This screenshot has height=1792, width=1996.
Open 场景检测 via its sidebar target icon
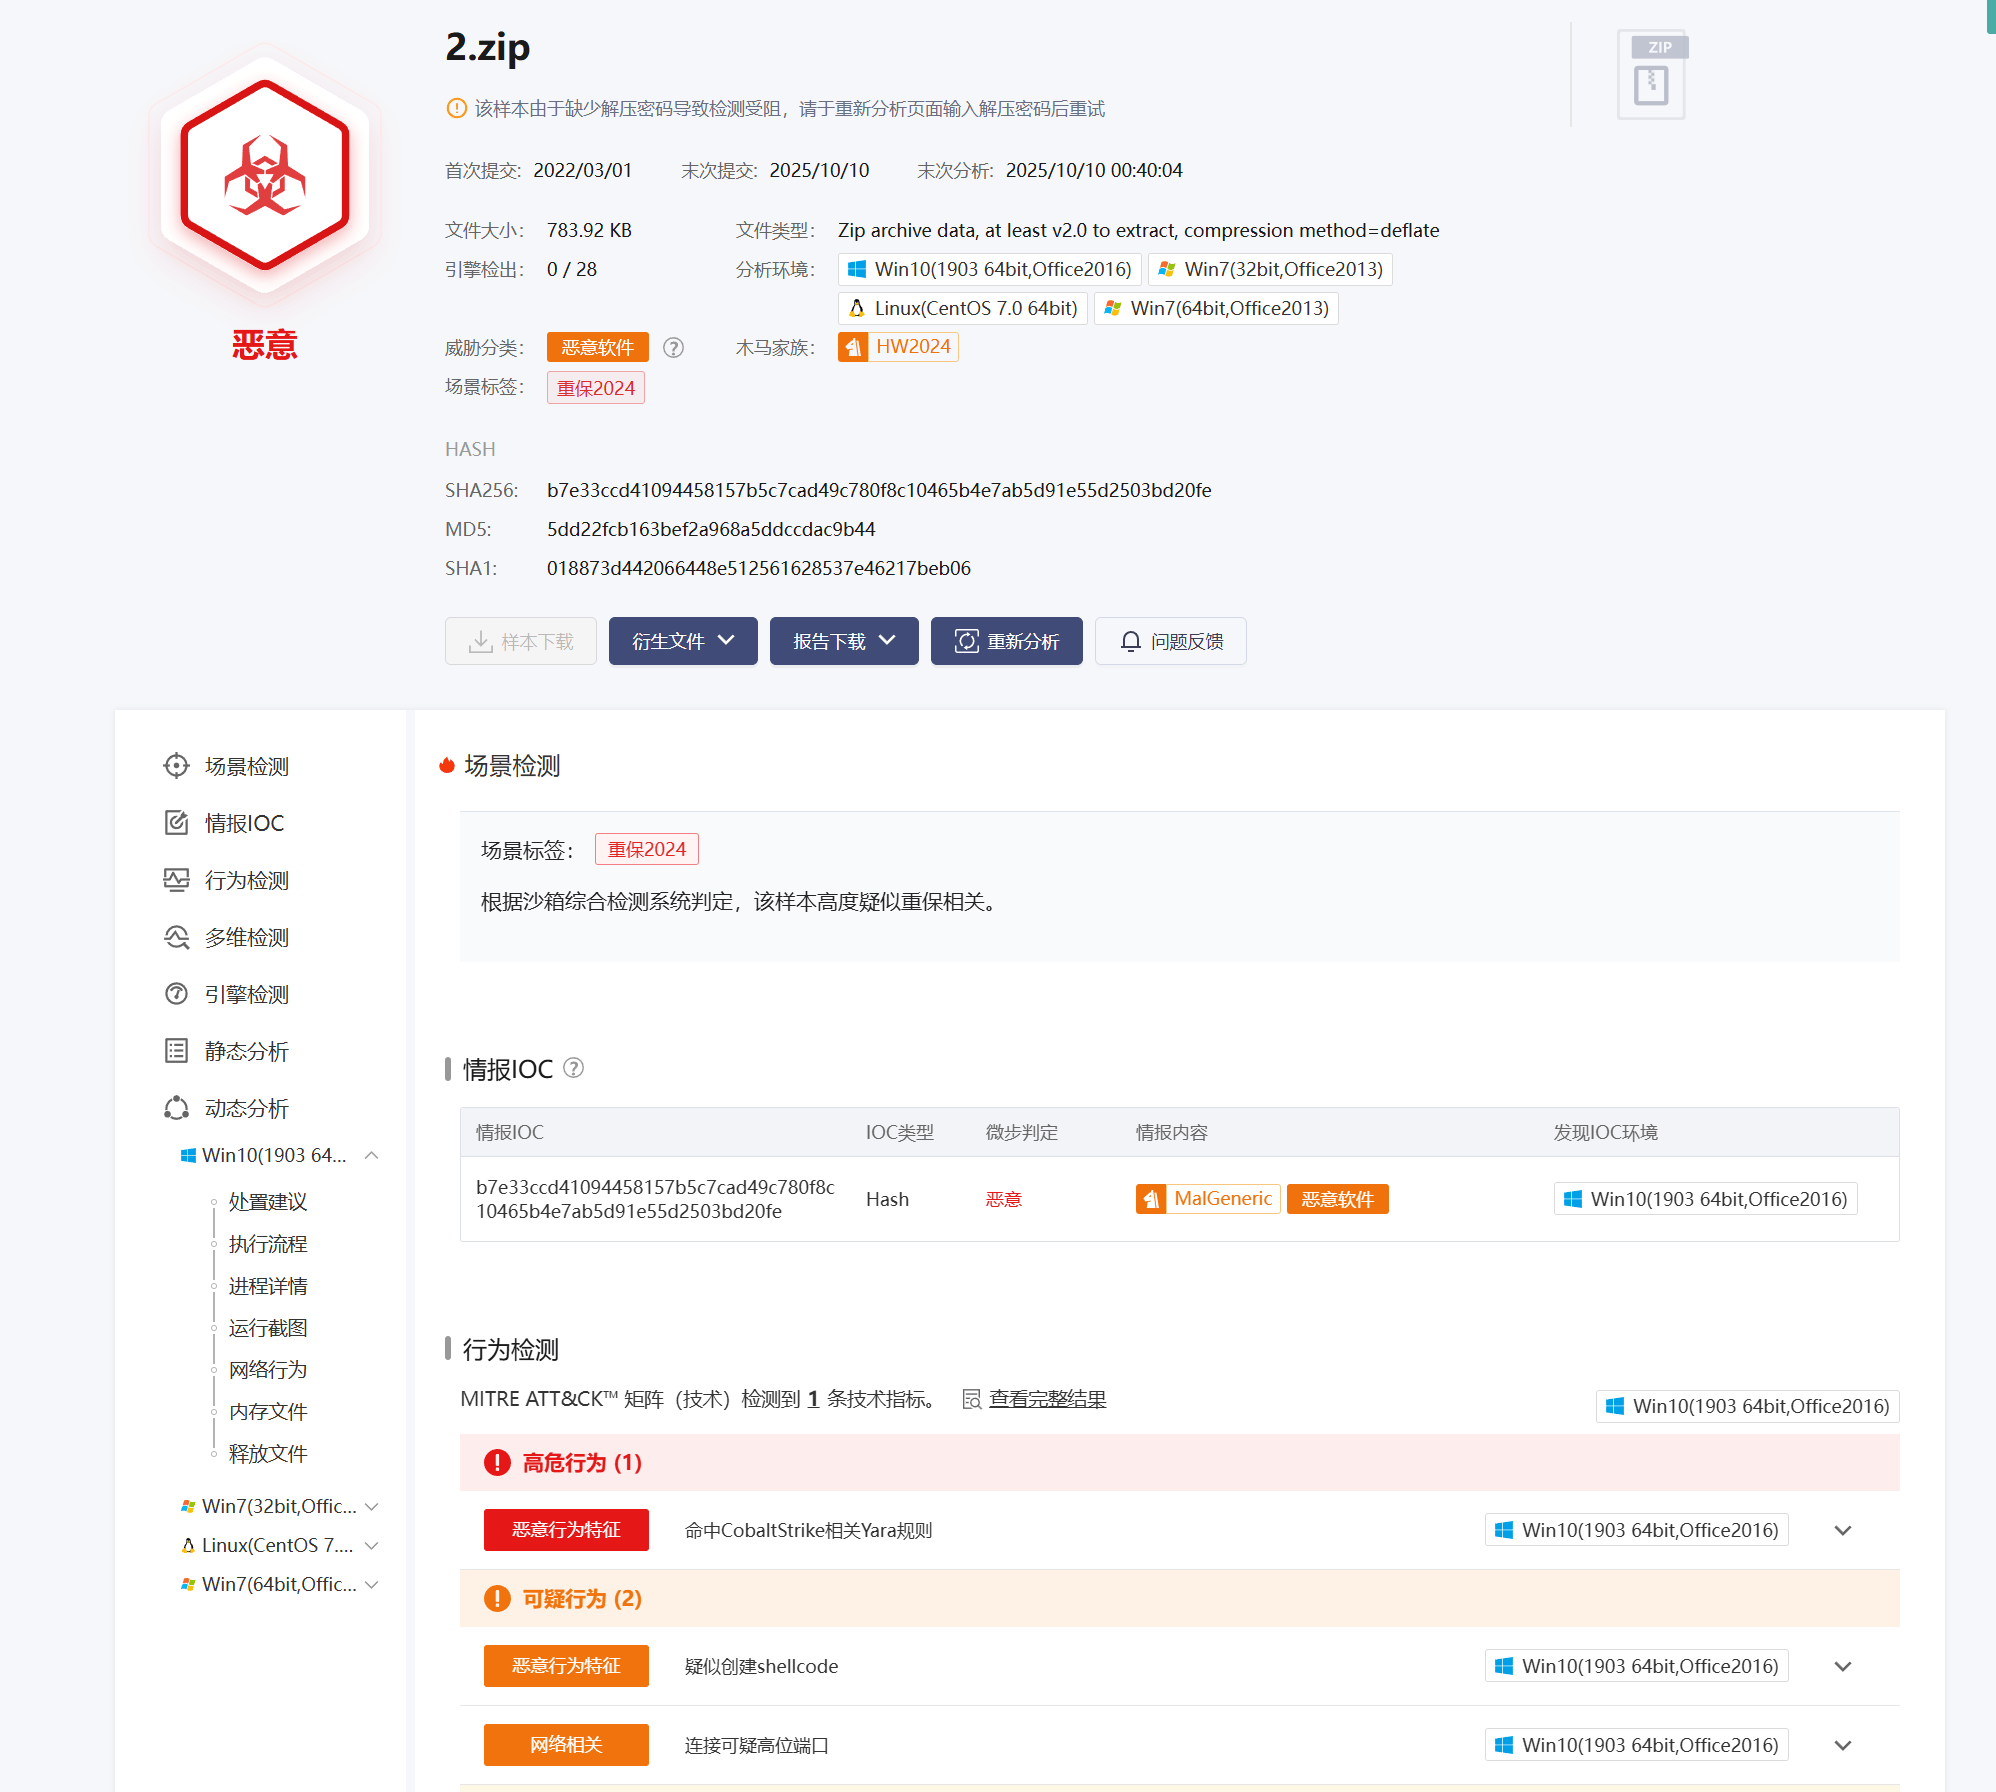pyautogui.click(x=176, y=766)
